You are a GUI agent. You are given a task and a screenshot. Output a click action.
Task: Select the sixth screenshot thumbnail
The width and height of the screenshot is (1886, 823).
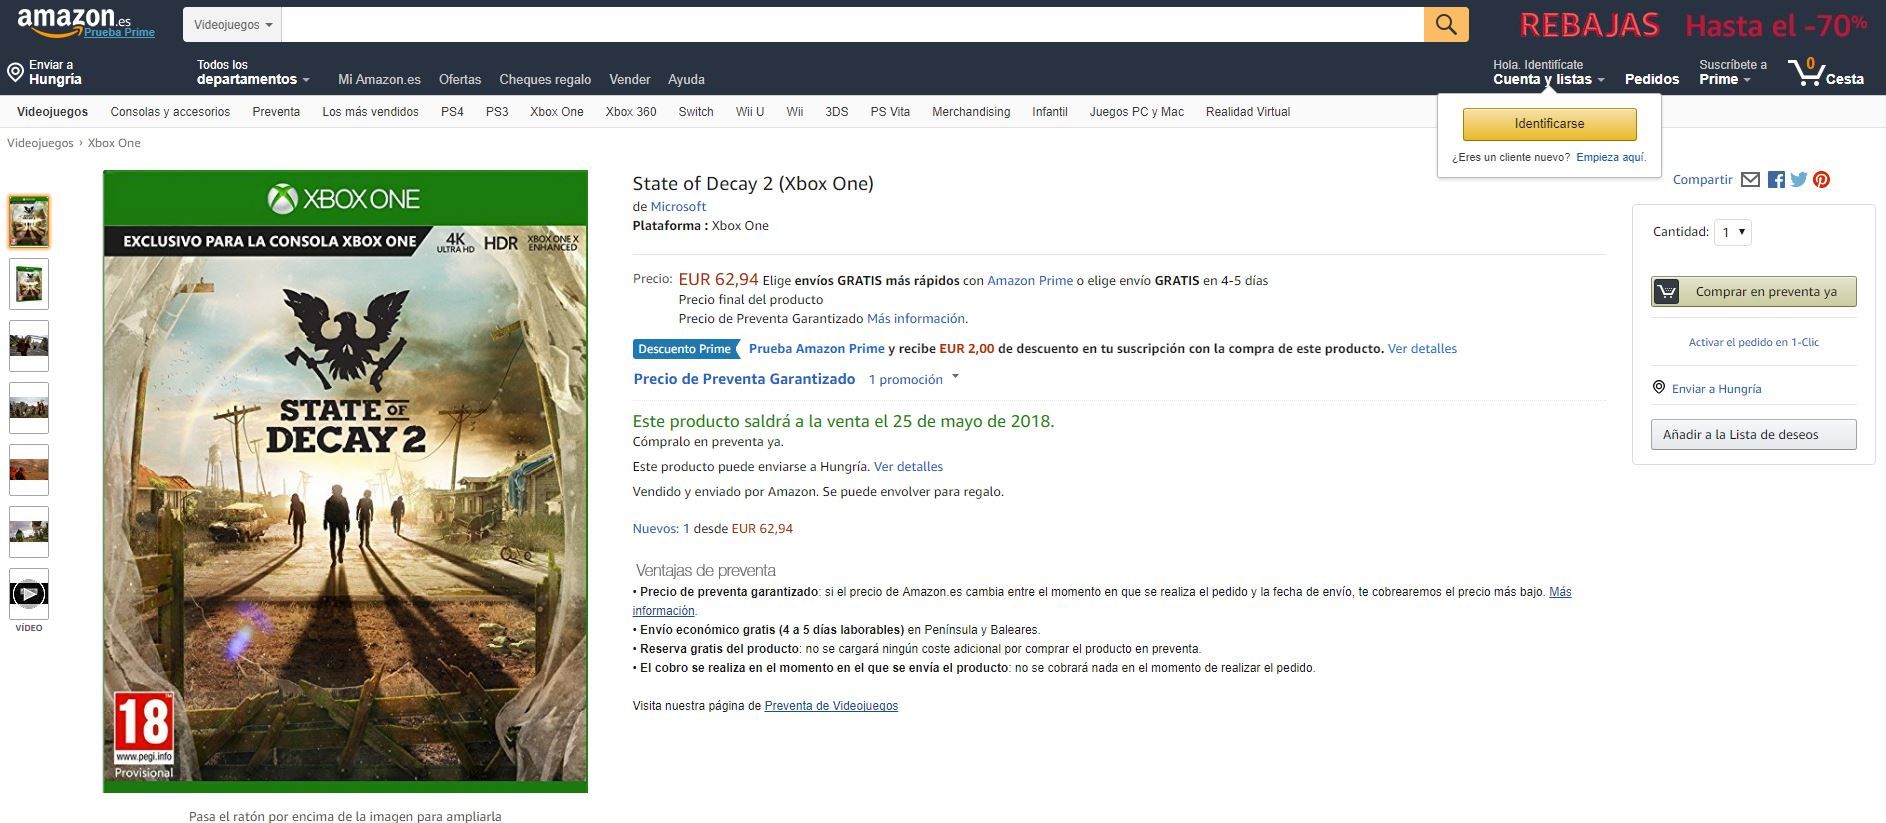(x=29, y=532)
